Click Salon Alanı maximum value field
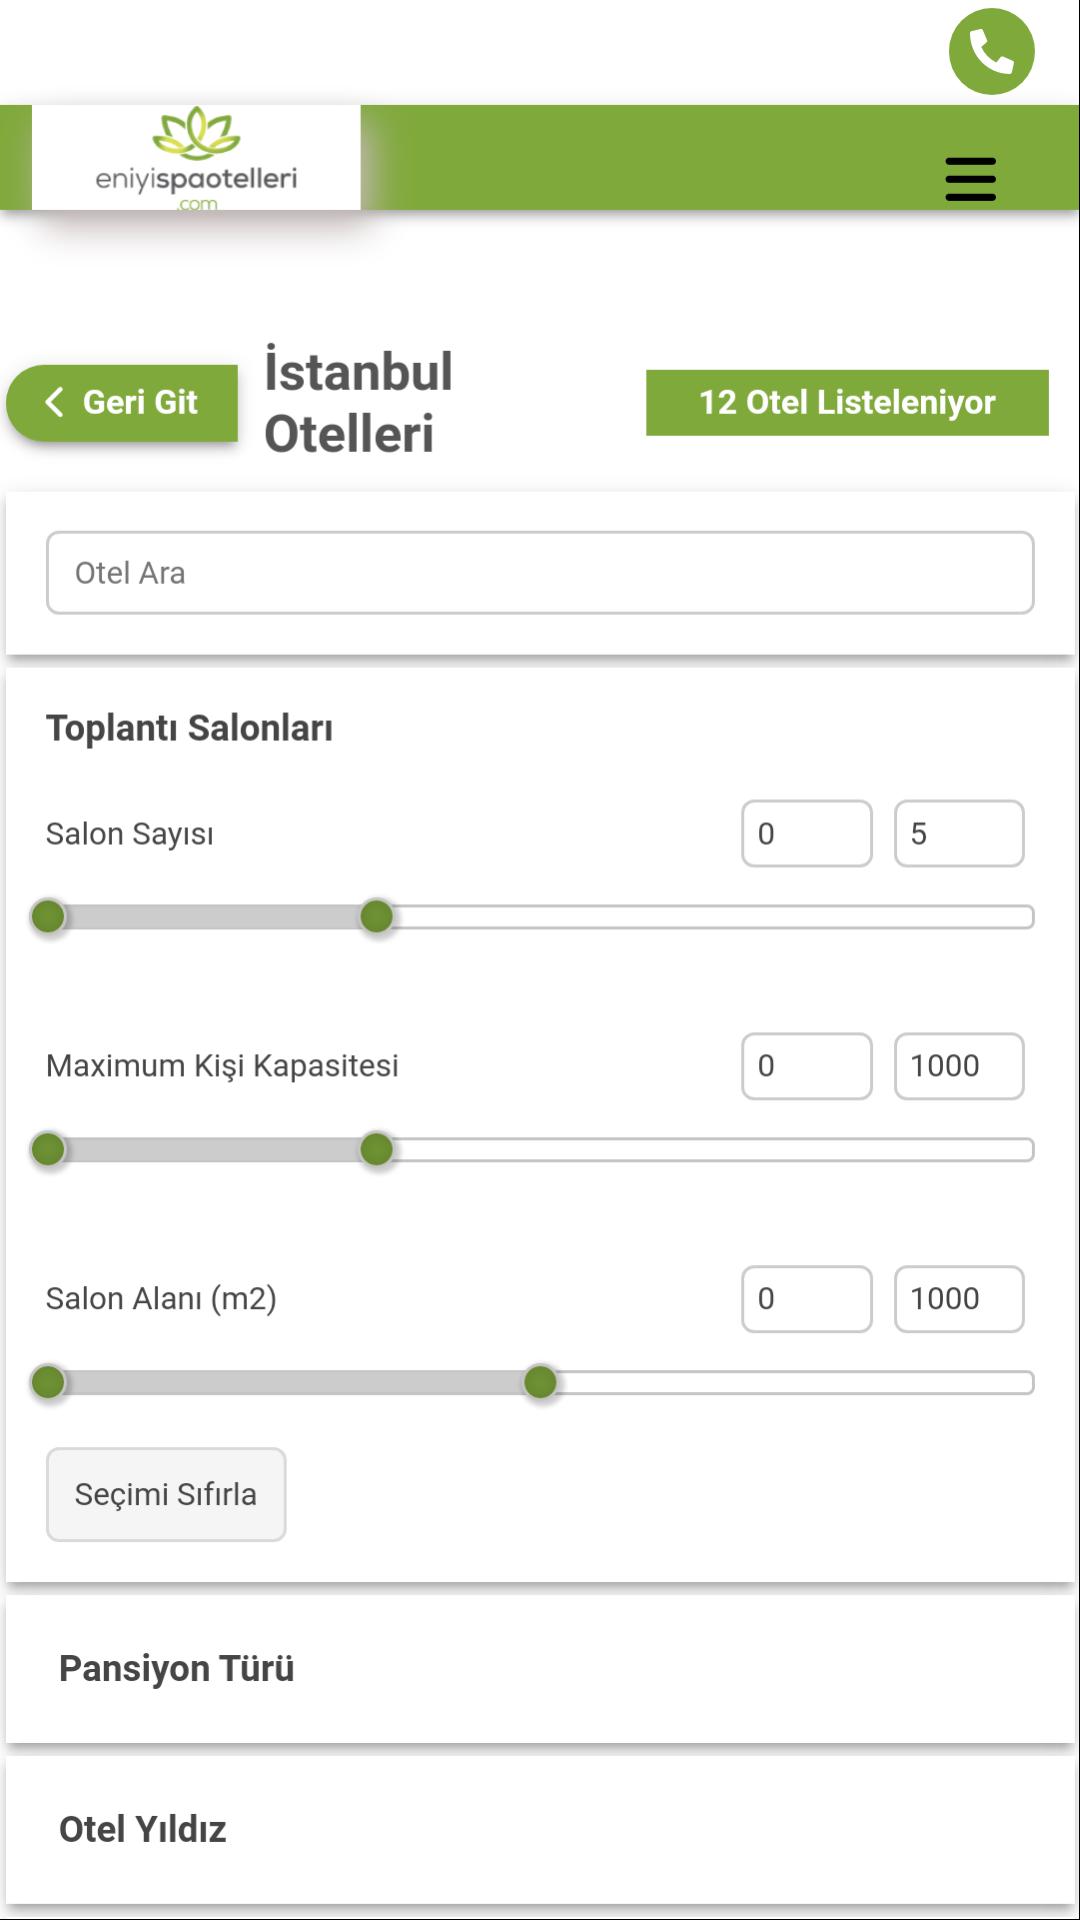The width and height of the screenshot is (1080, 1920). (959, 1299)
